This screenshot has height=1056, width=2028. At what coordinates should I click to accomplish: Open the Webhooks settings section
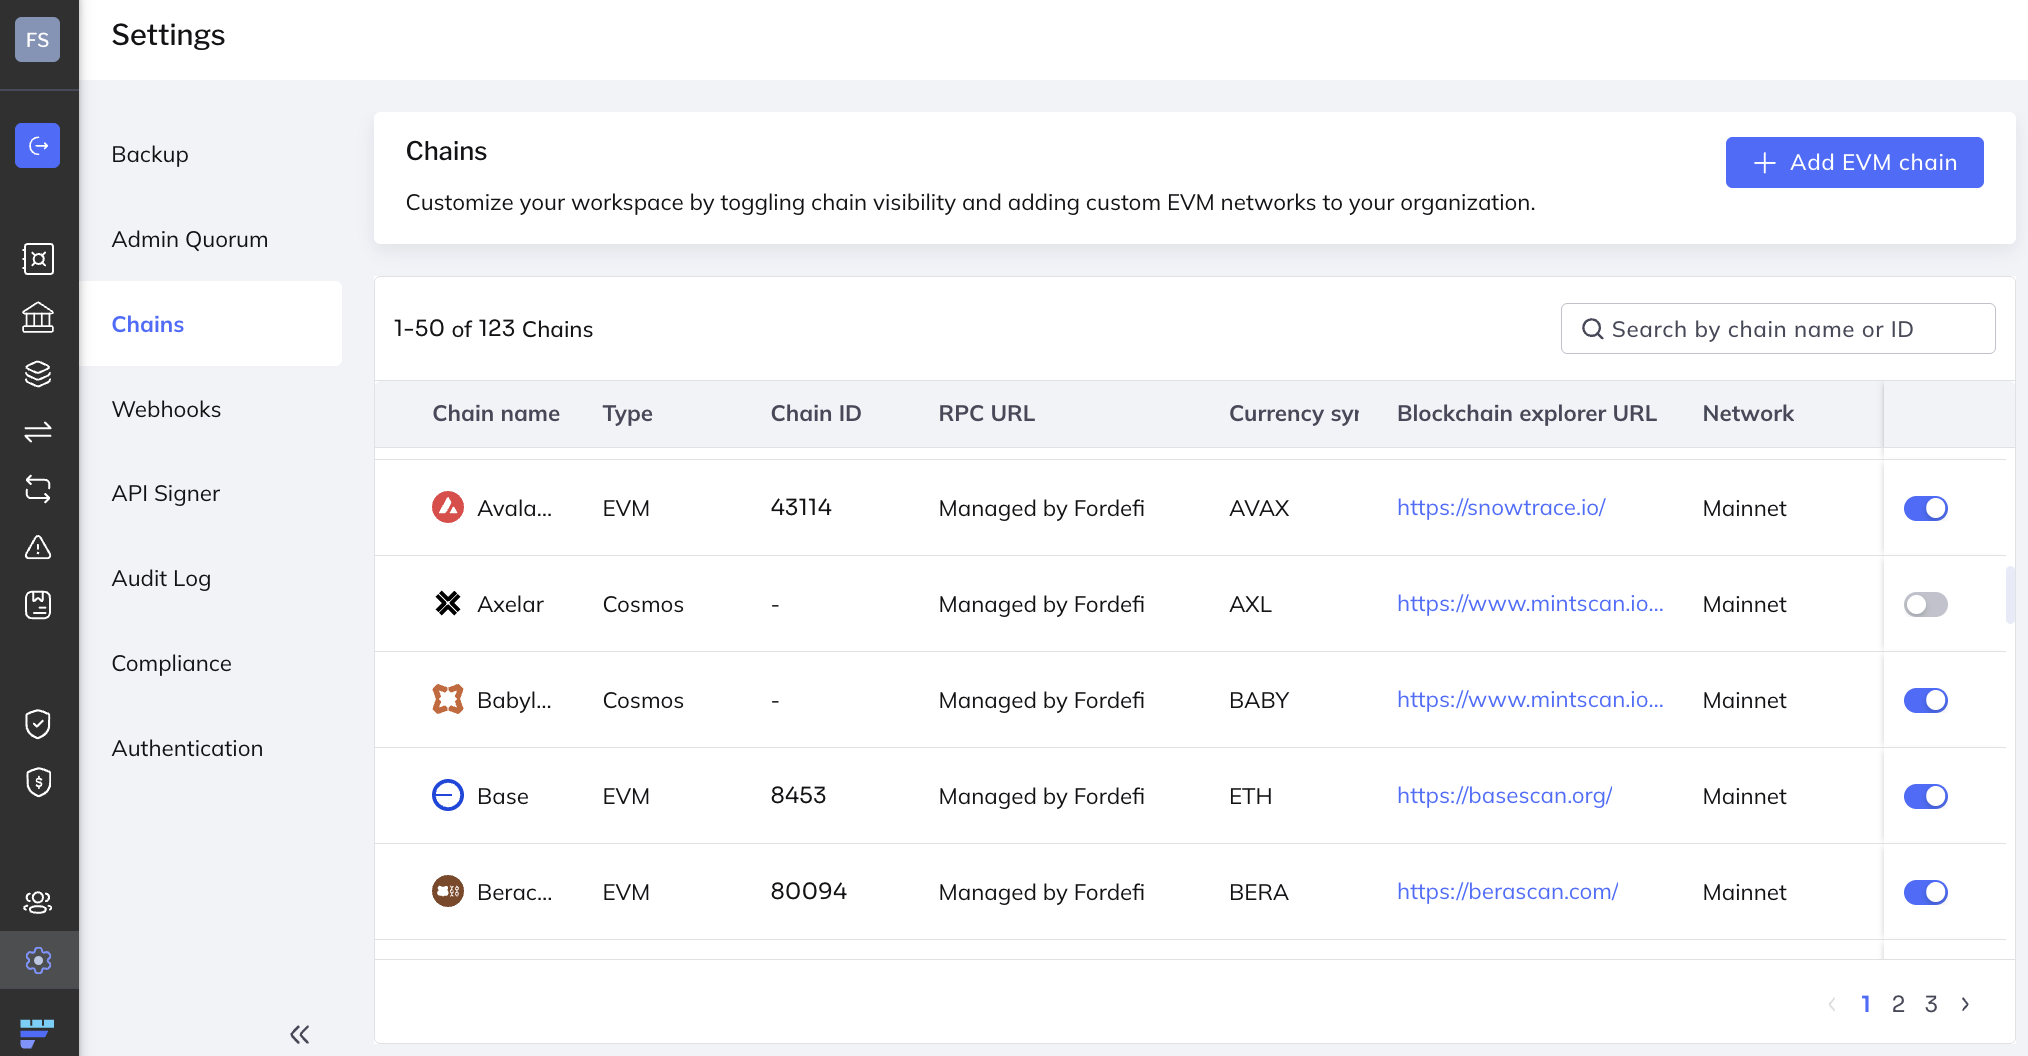[166, 409]
